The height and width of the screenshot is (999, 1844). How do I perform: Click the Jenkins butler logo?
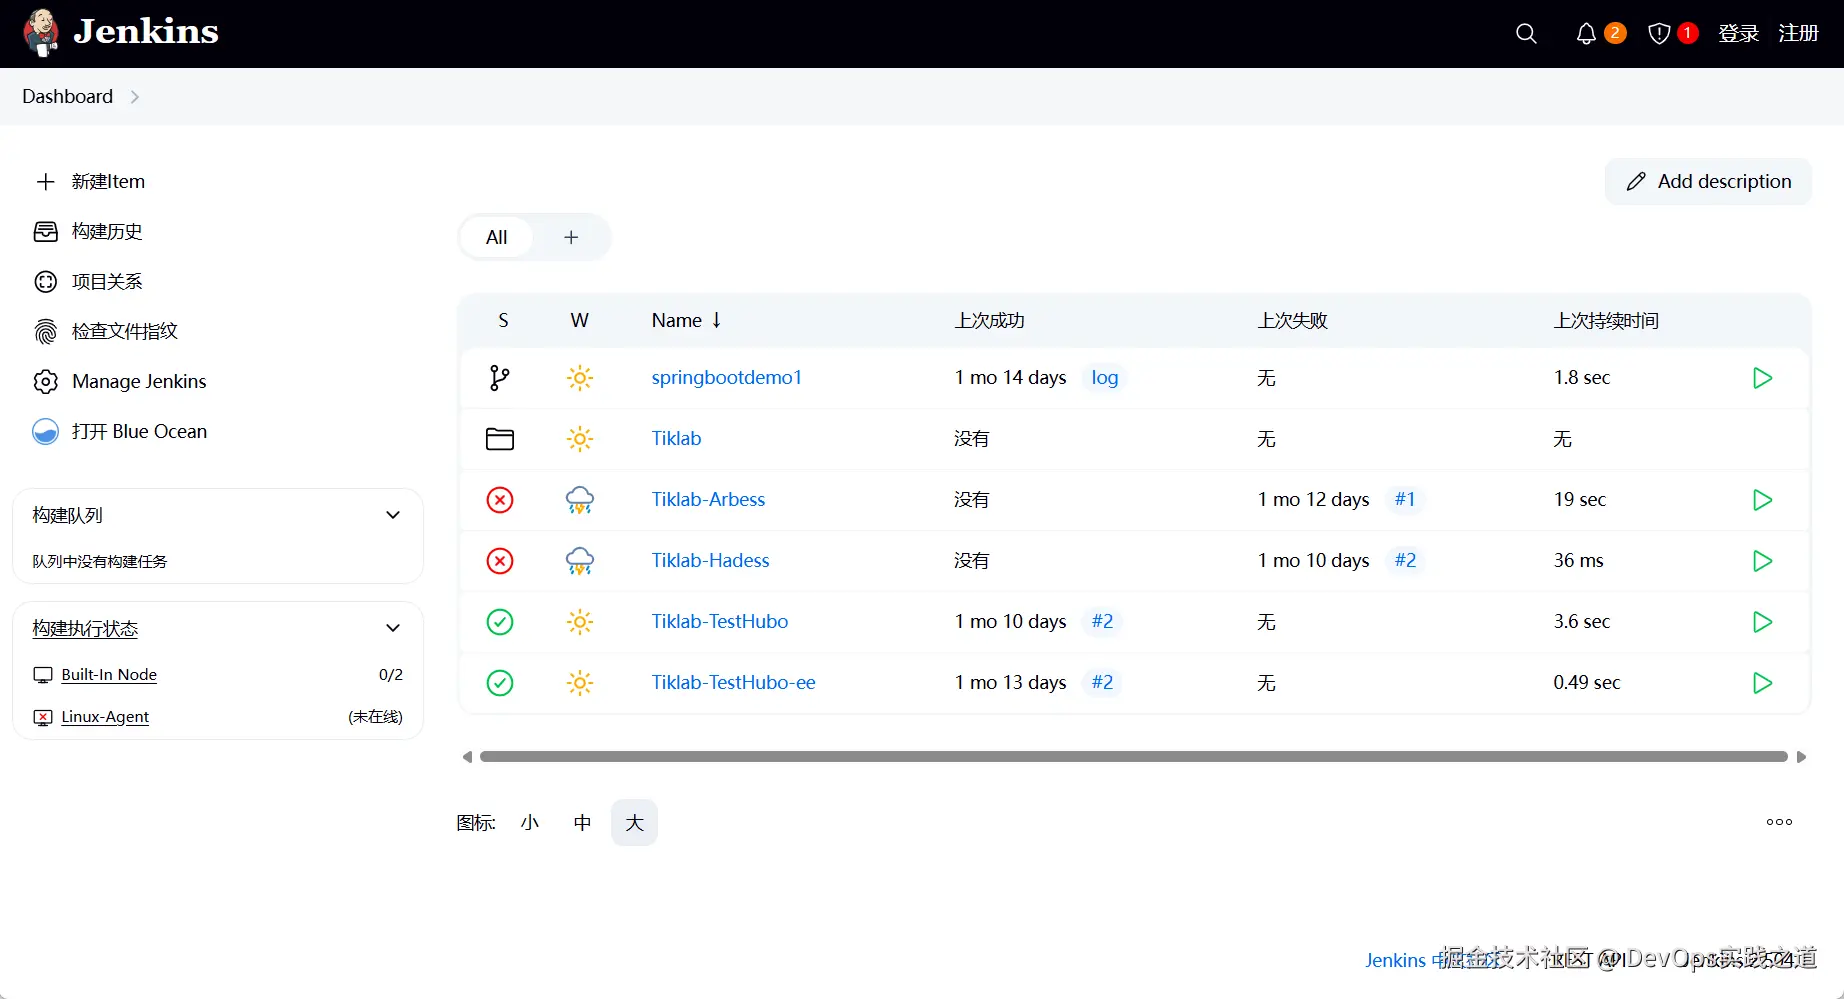pyautogui.click(x=41, y=33)
